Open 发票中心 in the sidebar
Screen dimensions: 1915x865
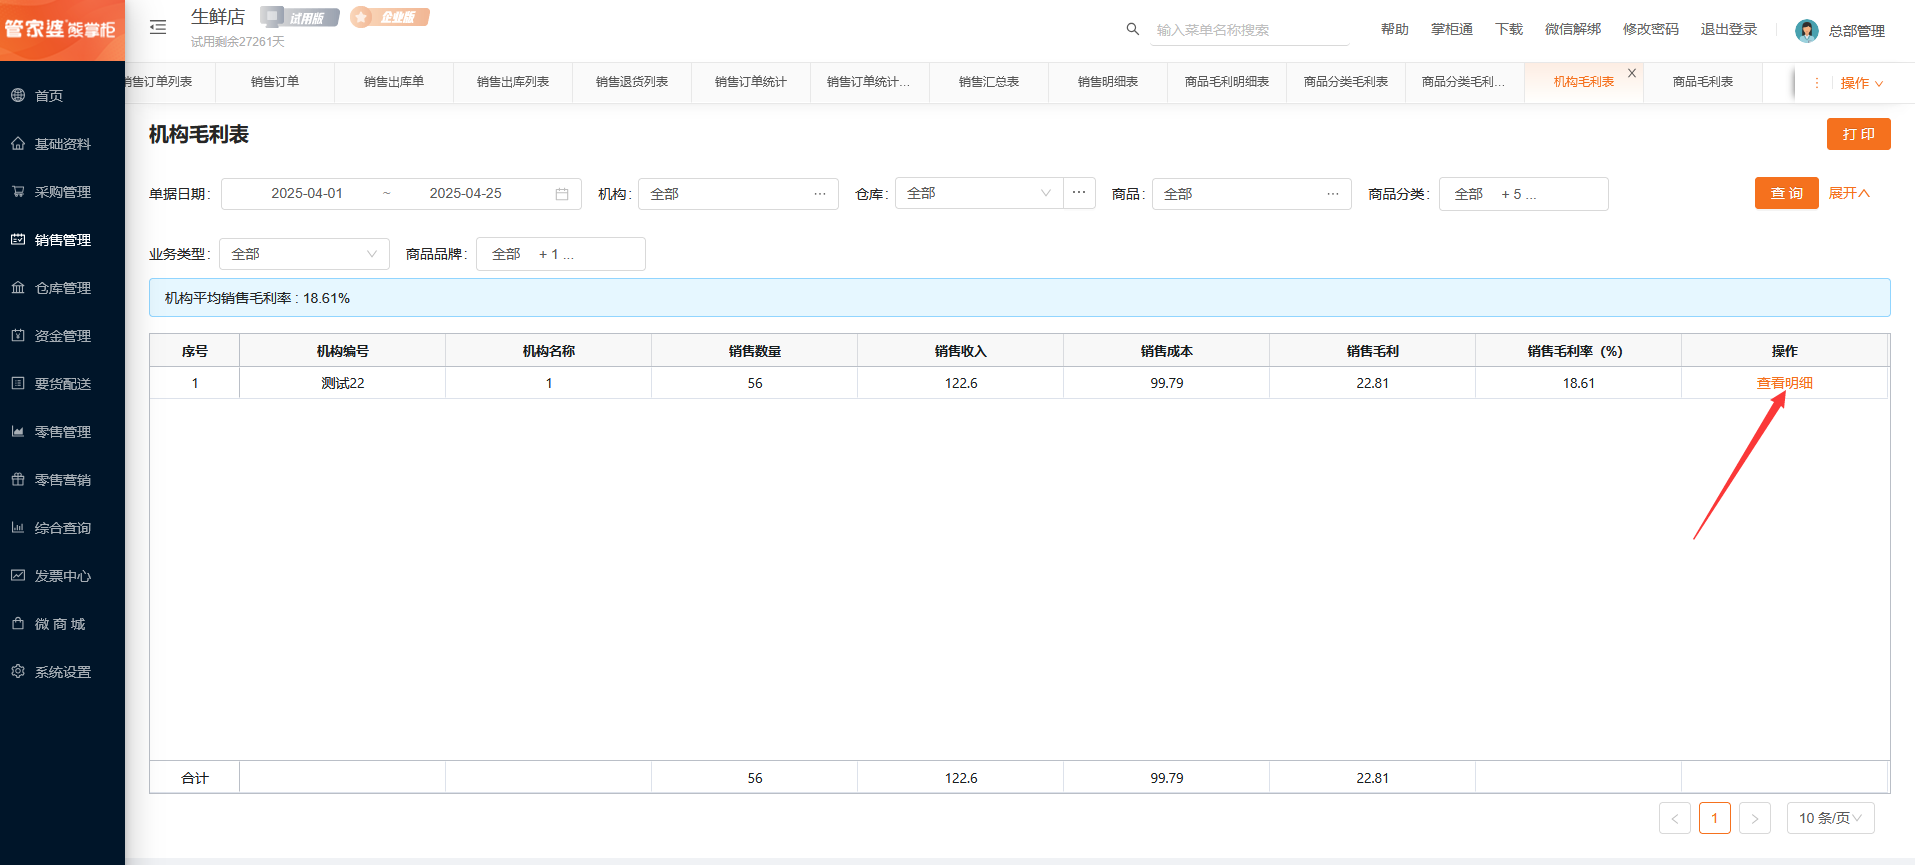62,576
